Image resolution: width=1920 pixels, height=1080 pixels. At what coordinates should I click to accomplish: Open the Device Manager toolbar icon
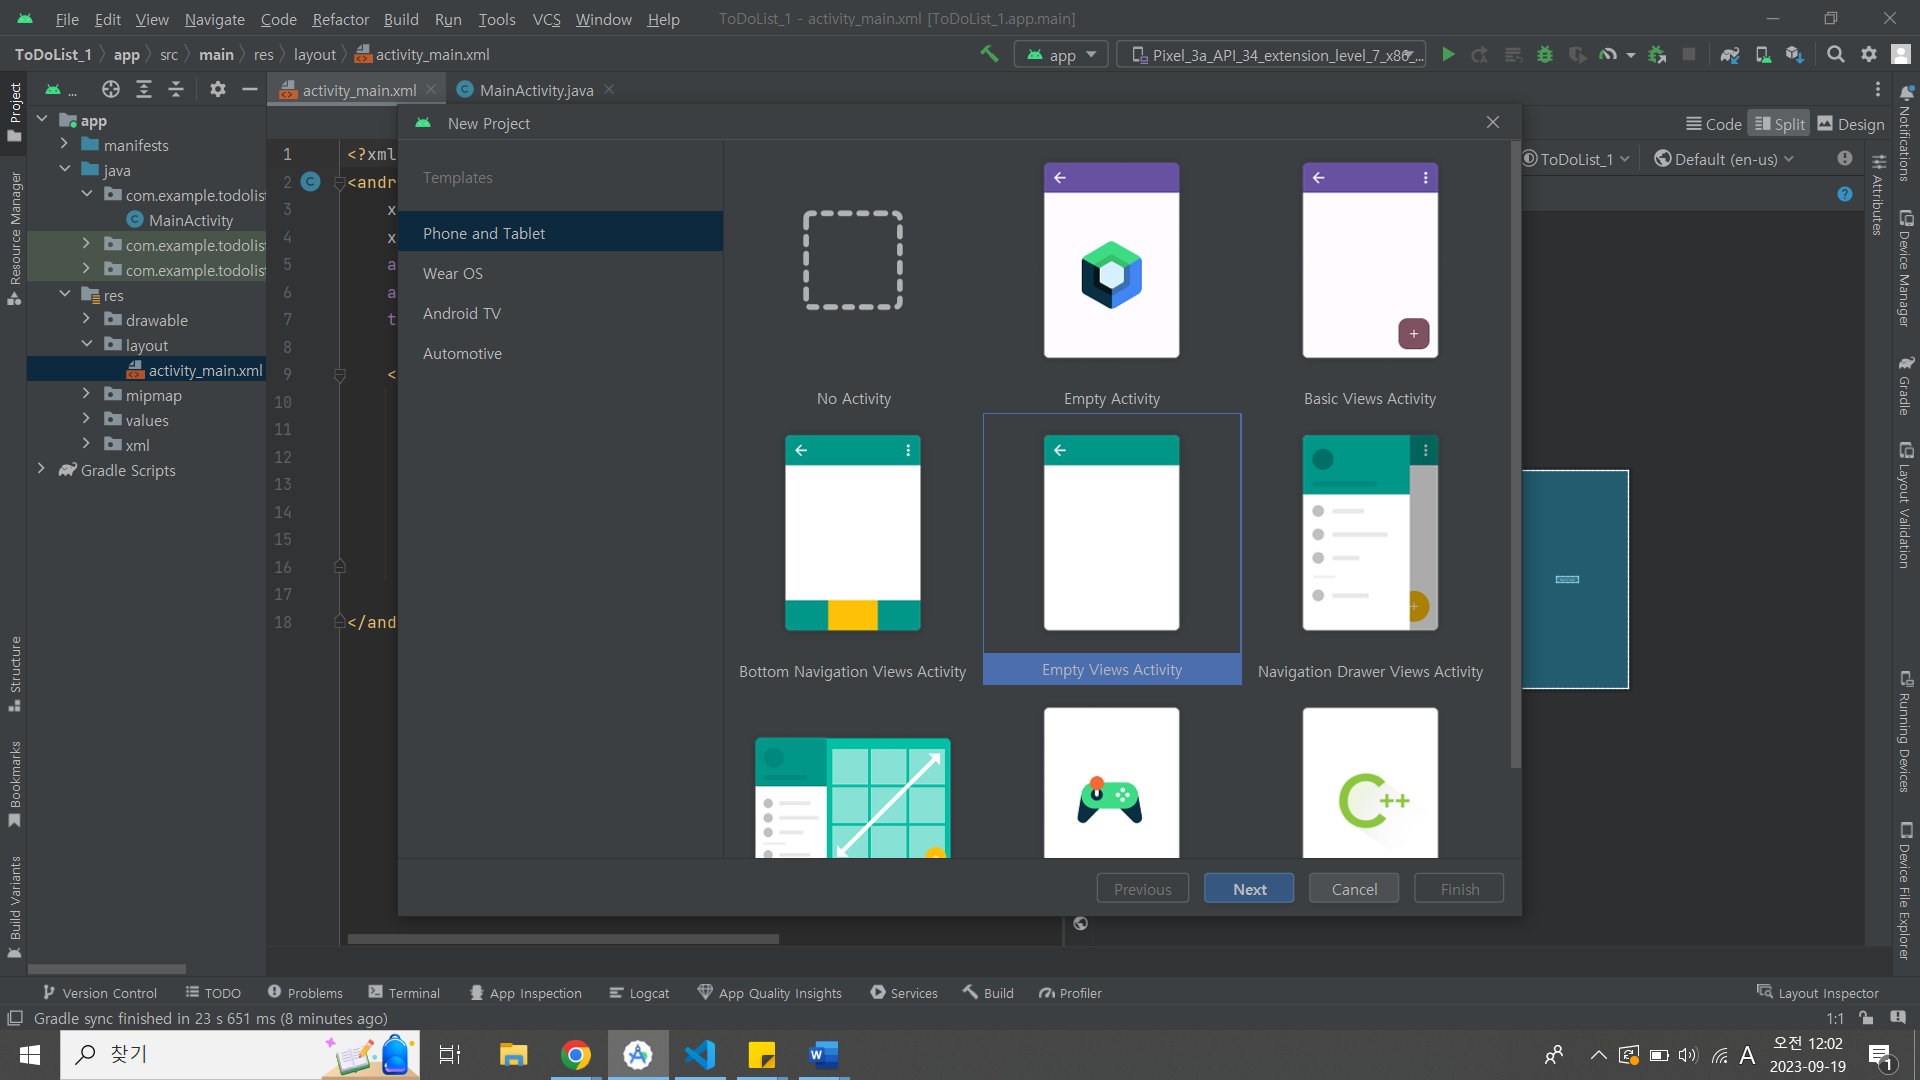click(1763, 54)
